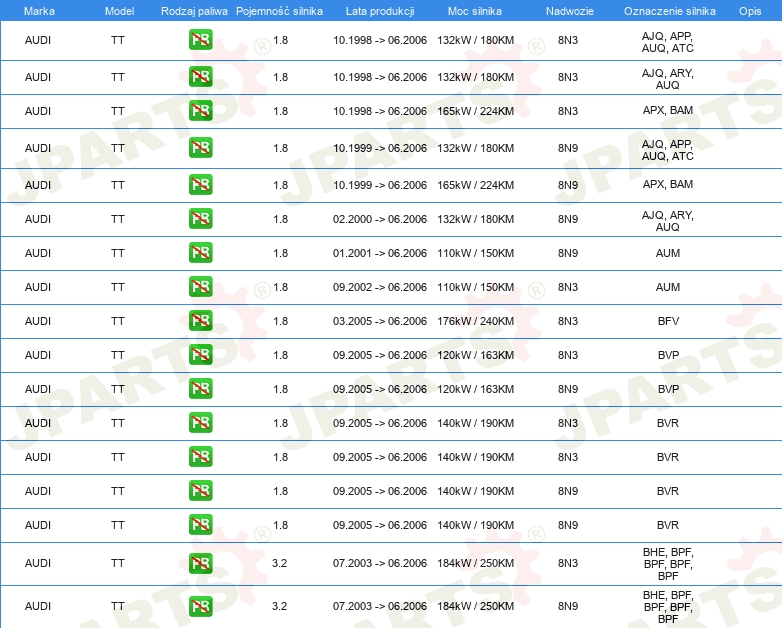Viewport: 782px width, 628px height.
Task: Click 165kW / 224KM in the 8N3 row
Action: coord(476,111)
